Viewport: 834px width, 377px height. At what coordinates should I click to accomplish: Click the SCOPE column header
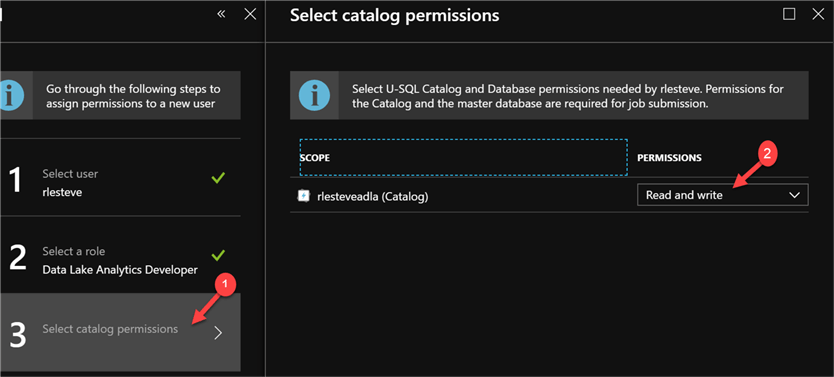coord(463,158)
